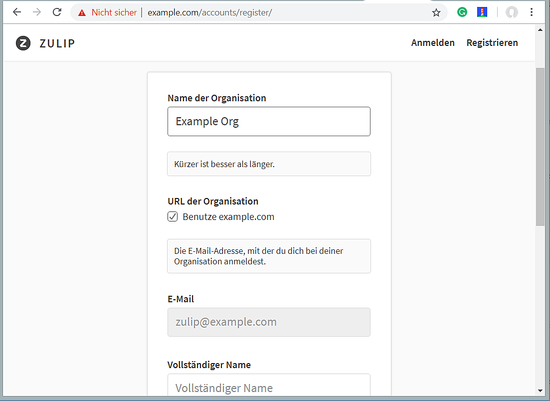
Task: Click the vertical scrollbar thumb
Action: 540,147
